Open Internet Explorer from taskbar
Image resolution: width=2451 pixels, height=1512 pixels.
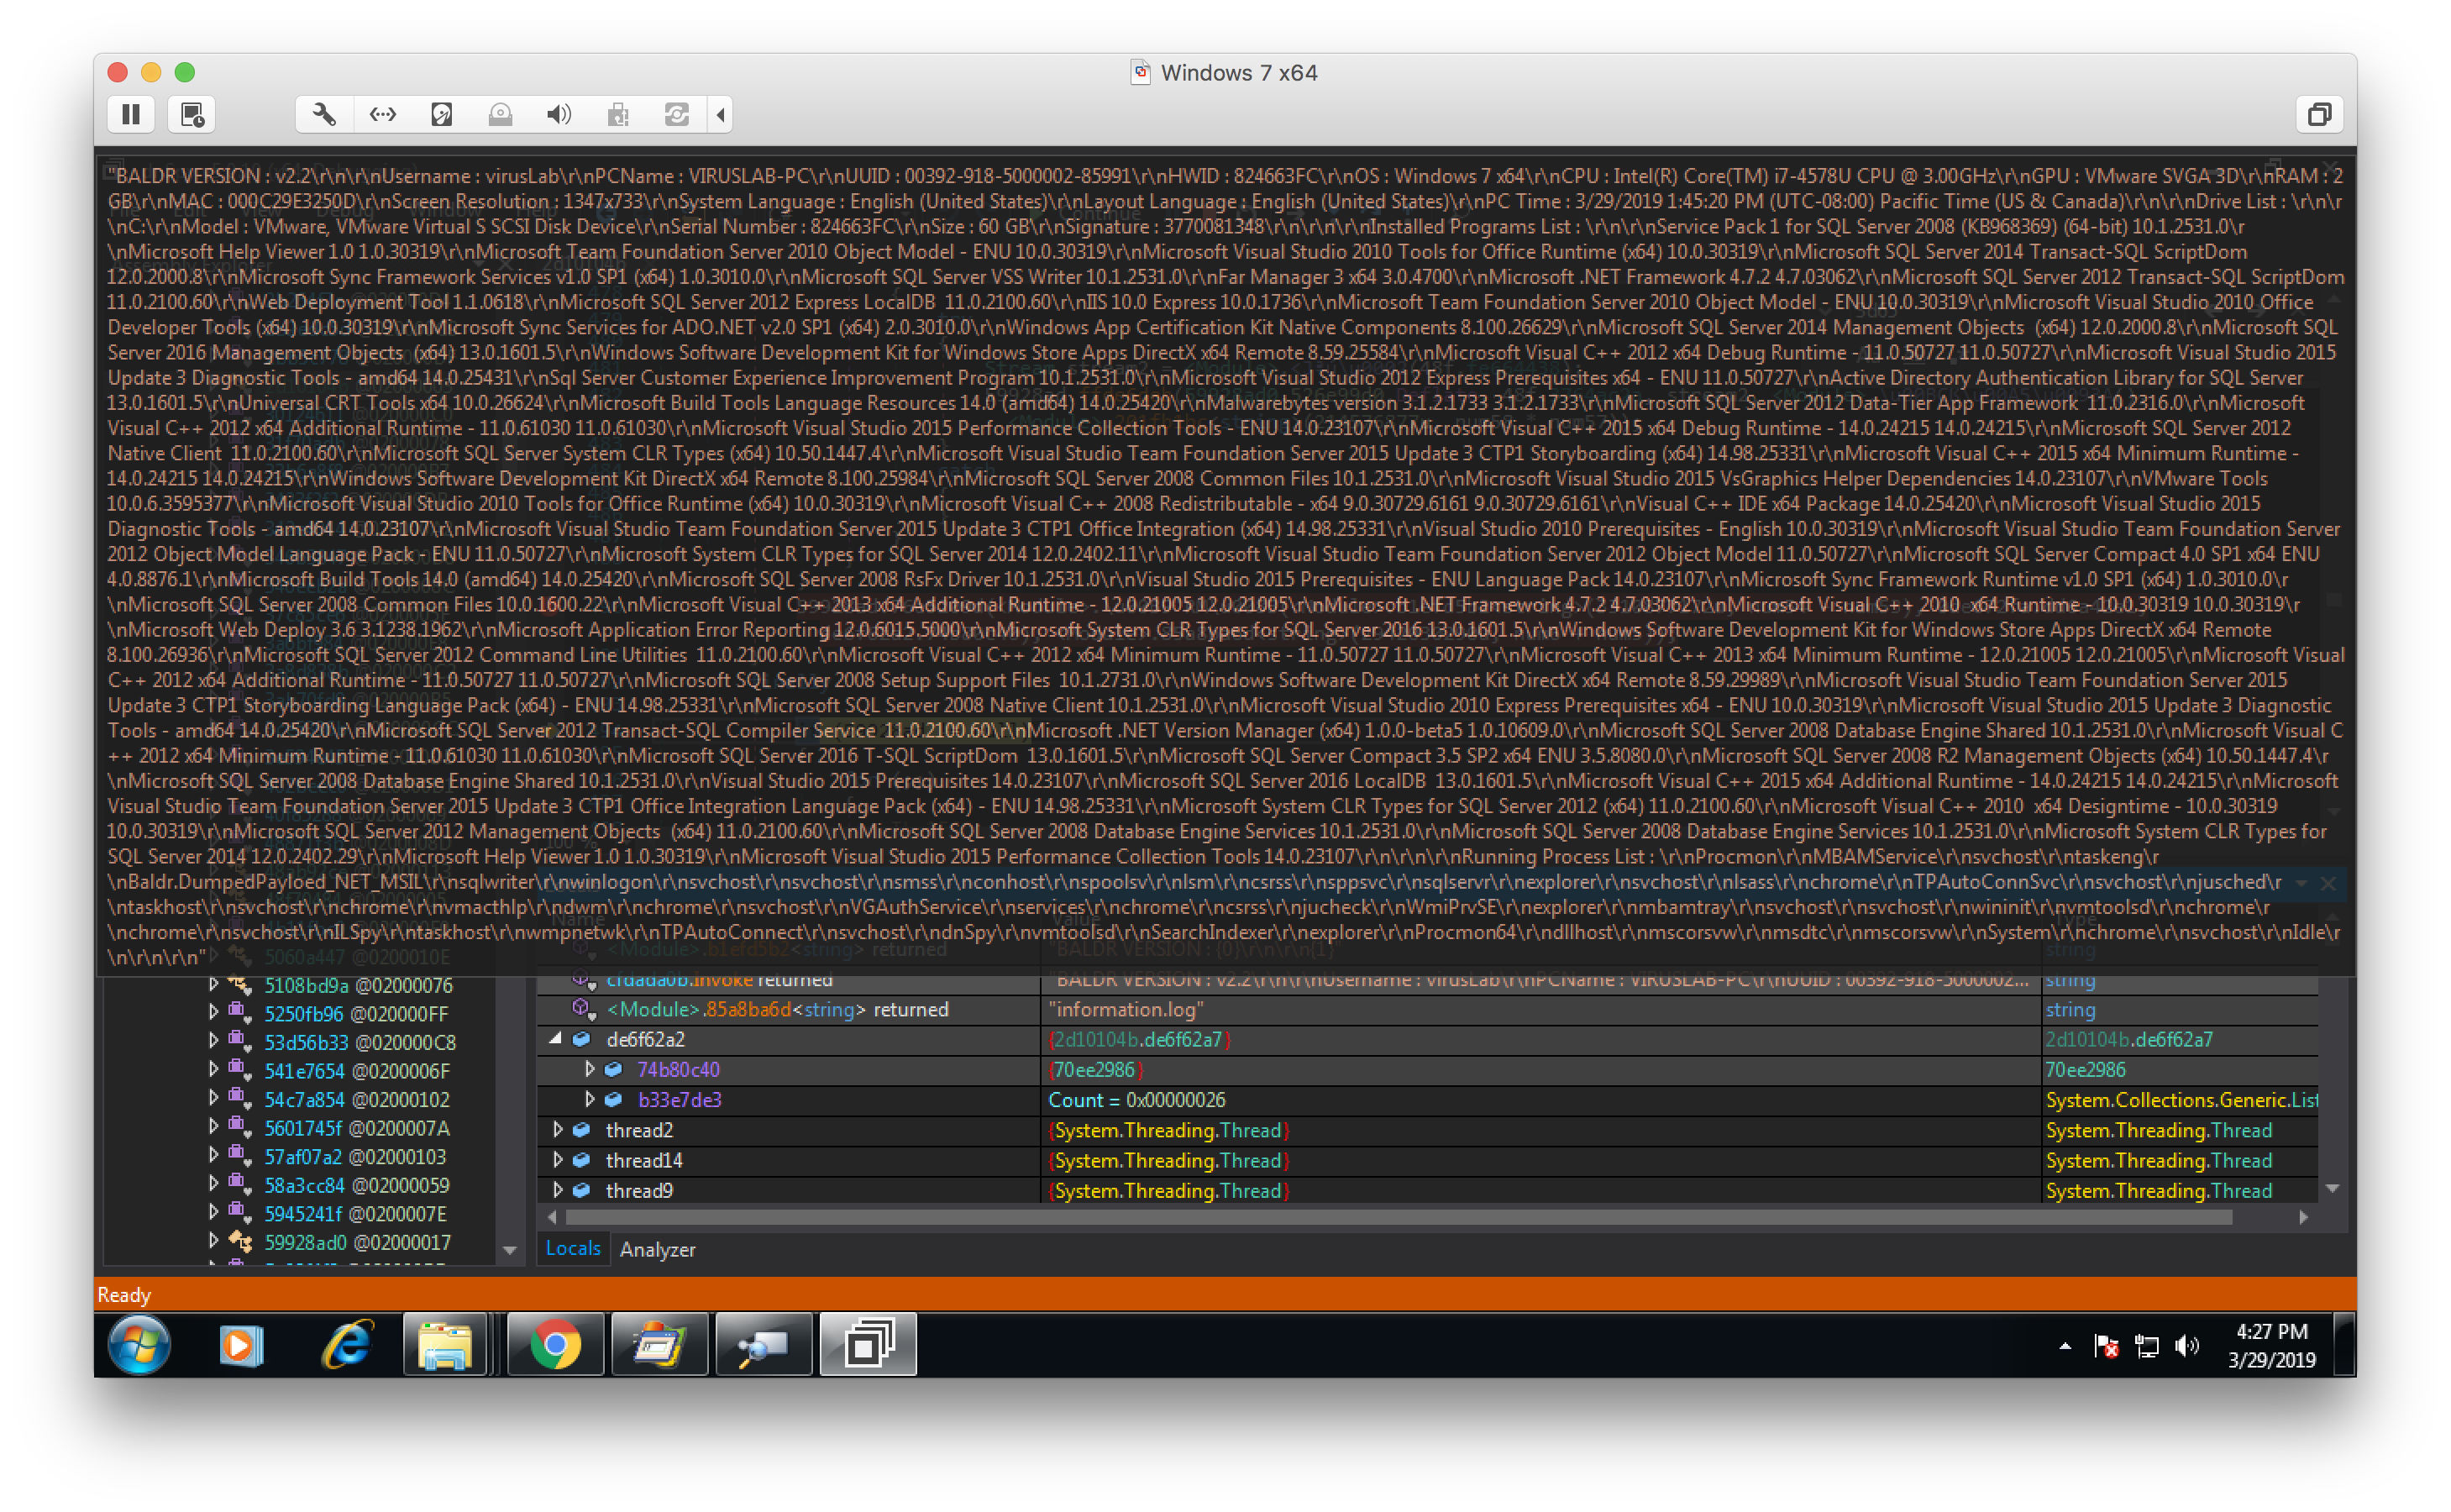click(x=347, y=1344)
